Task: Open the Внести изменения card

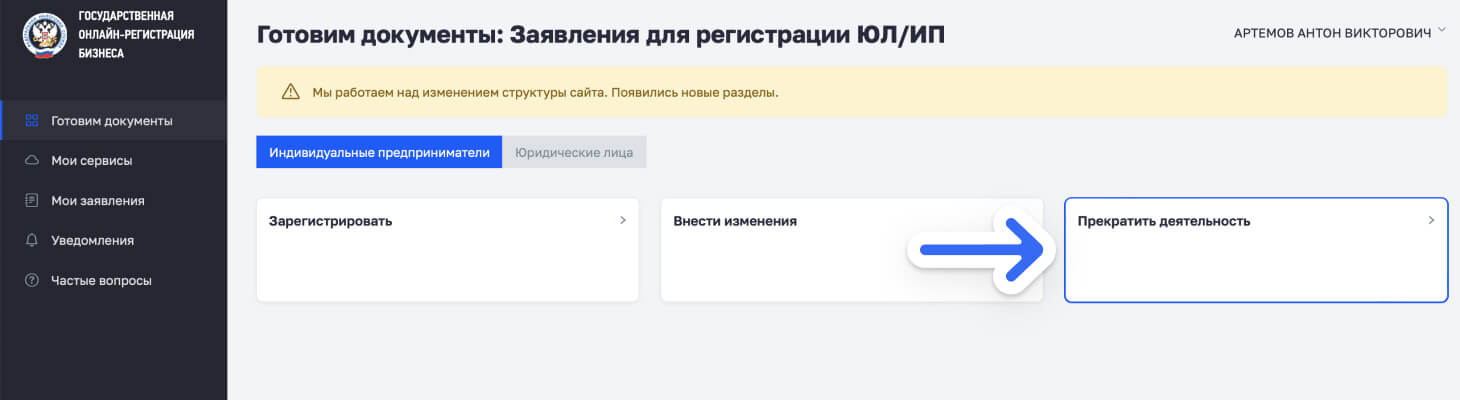Action: [x=851, y=249]
